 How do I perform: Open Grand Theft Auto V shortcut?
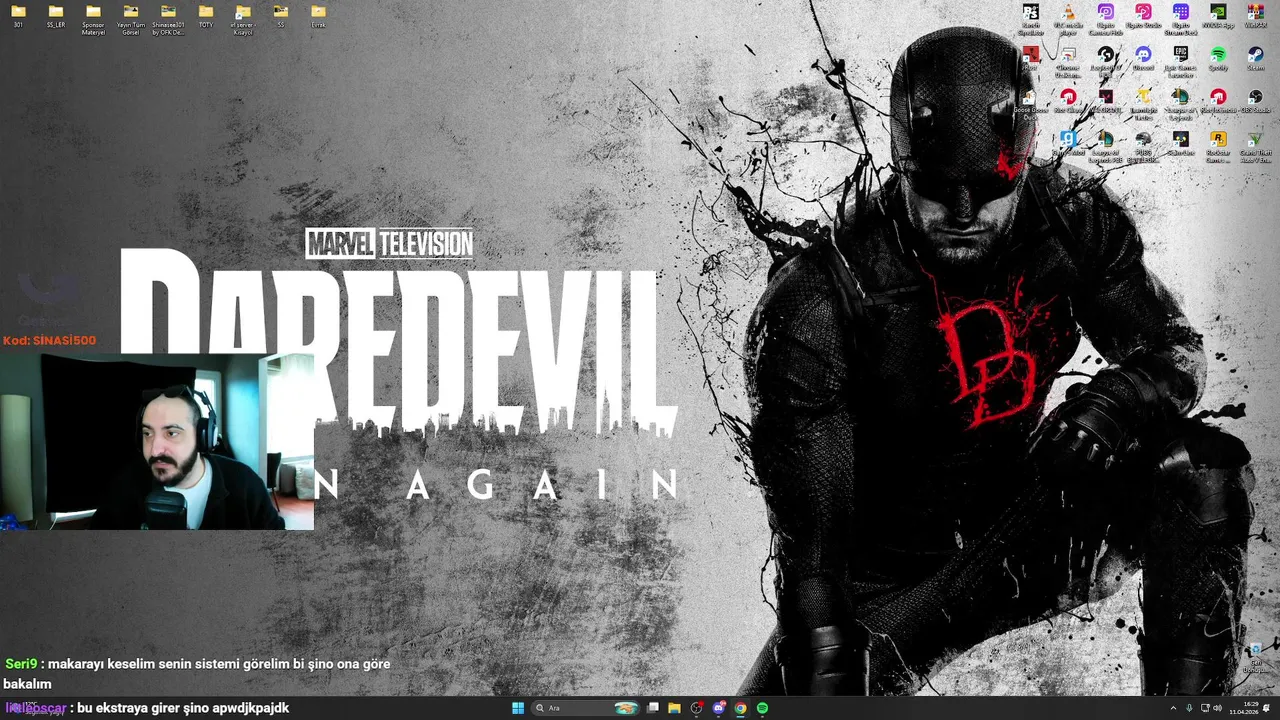pos(1256,146)
